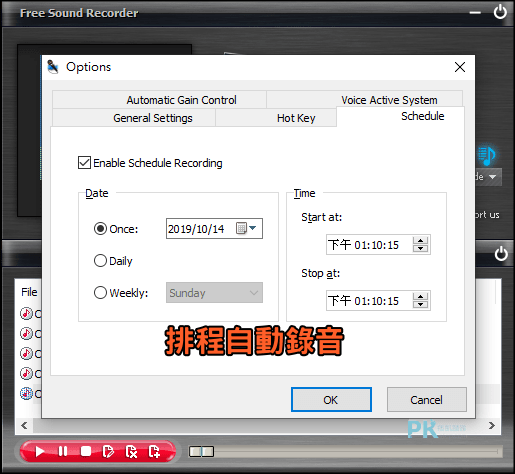Increase Start at time with up arrow
The height and width of the screenshot is (474, 515).
(420, 241)
